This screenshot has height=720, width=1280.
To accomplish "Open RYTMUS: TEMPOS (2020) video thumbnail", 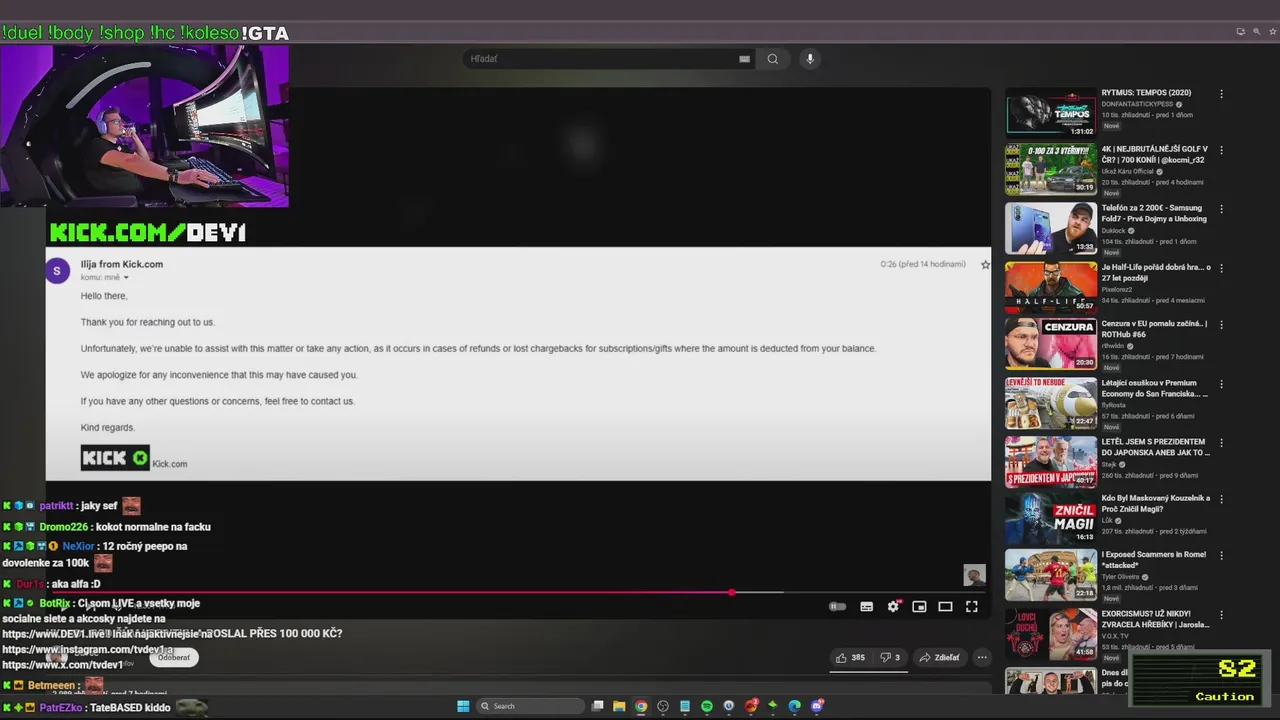I will point(1051,113).
